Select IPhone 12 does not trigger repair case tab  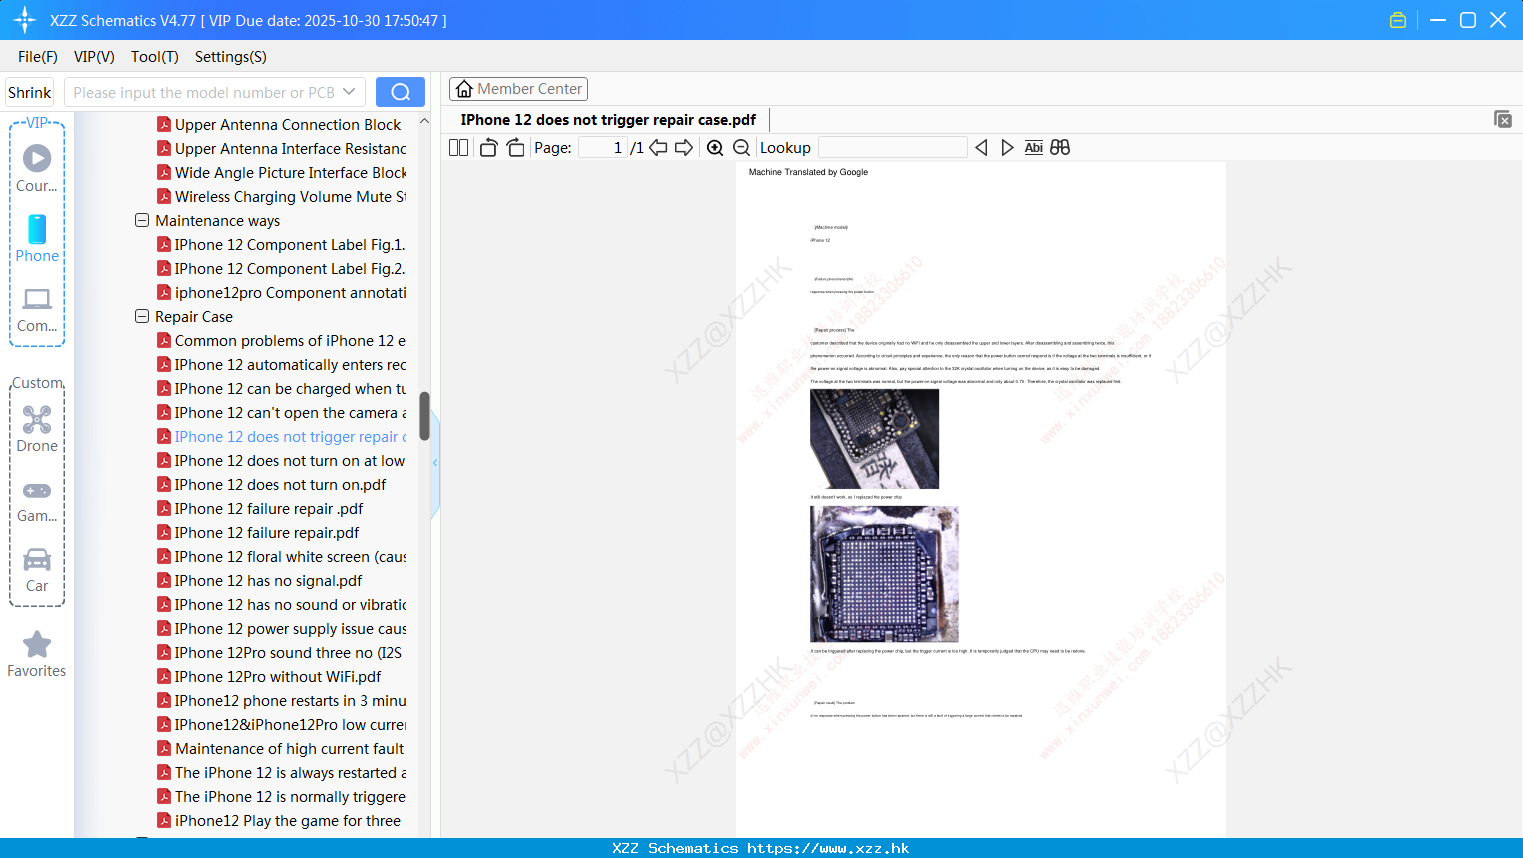pos(608,120)
